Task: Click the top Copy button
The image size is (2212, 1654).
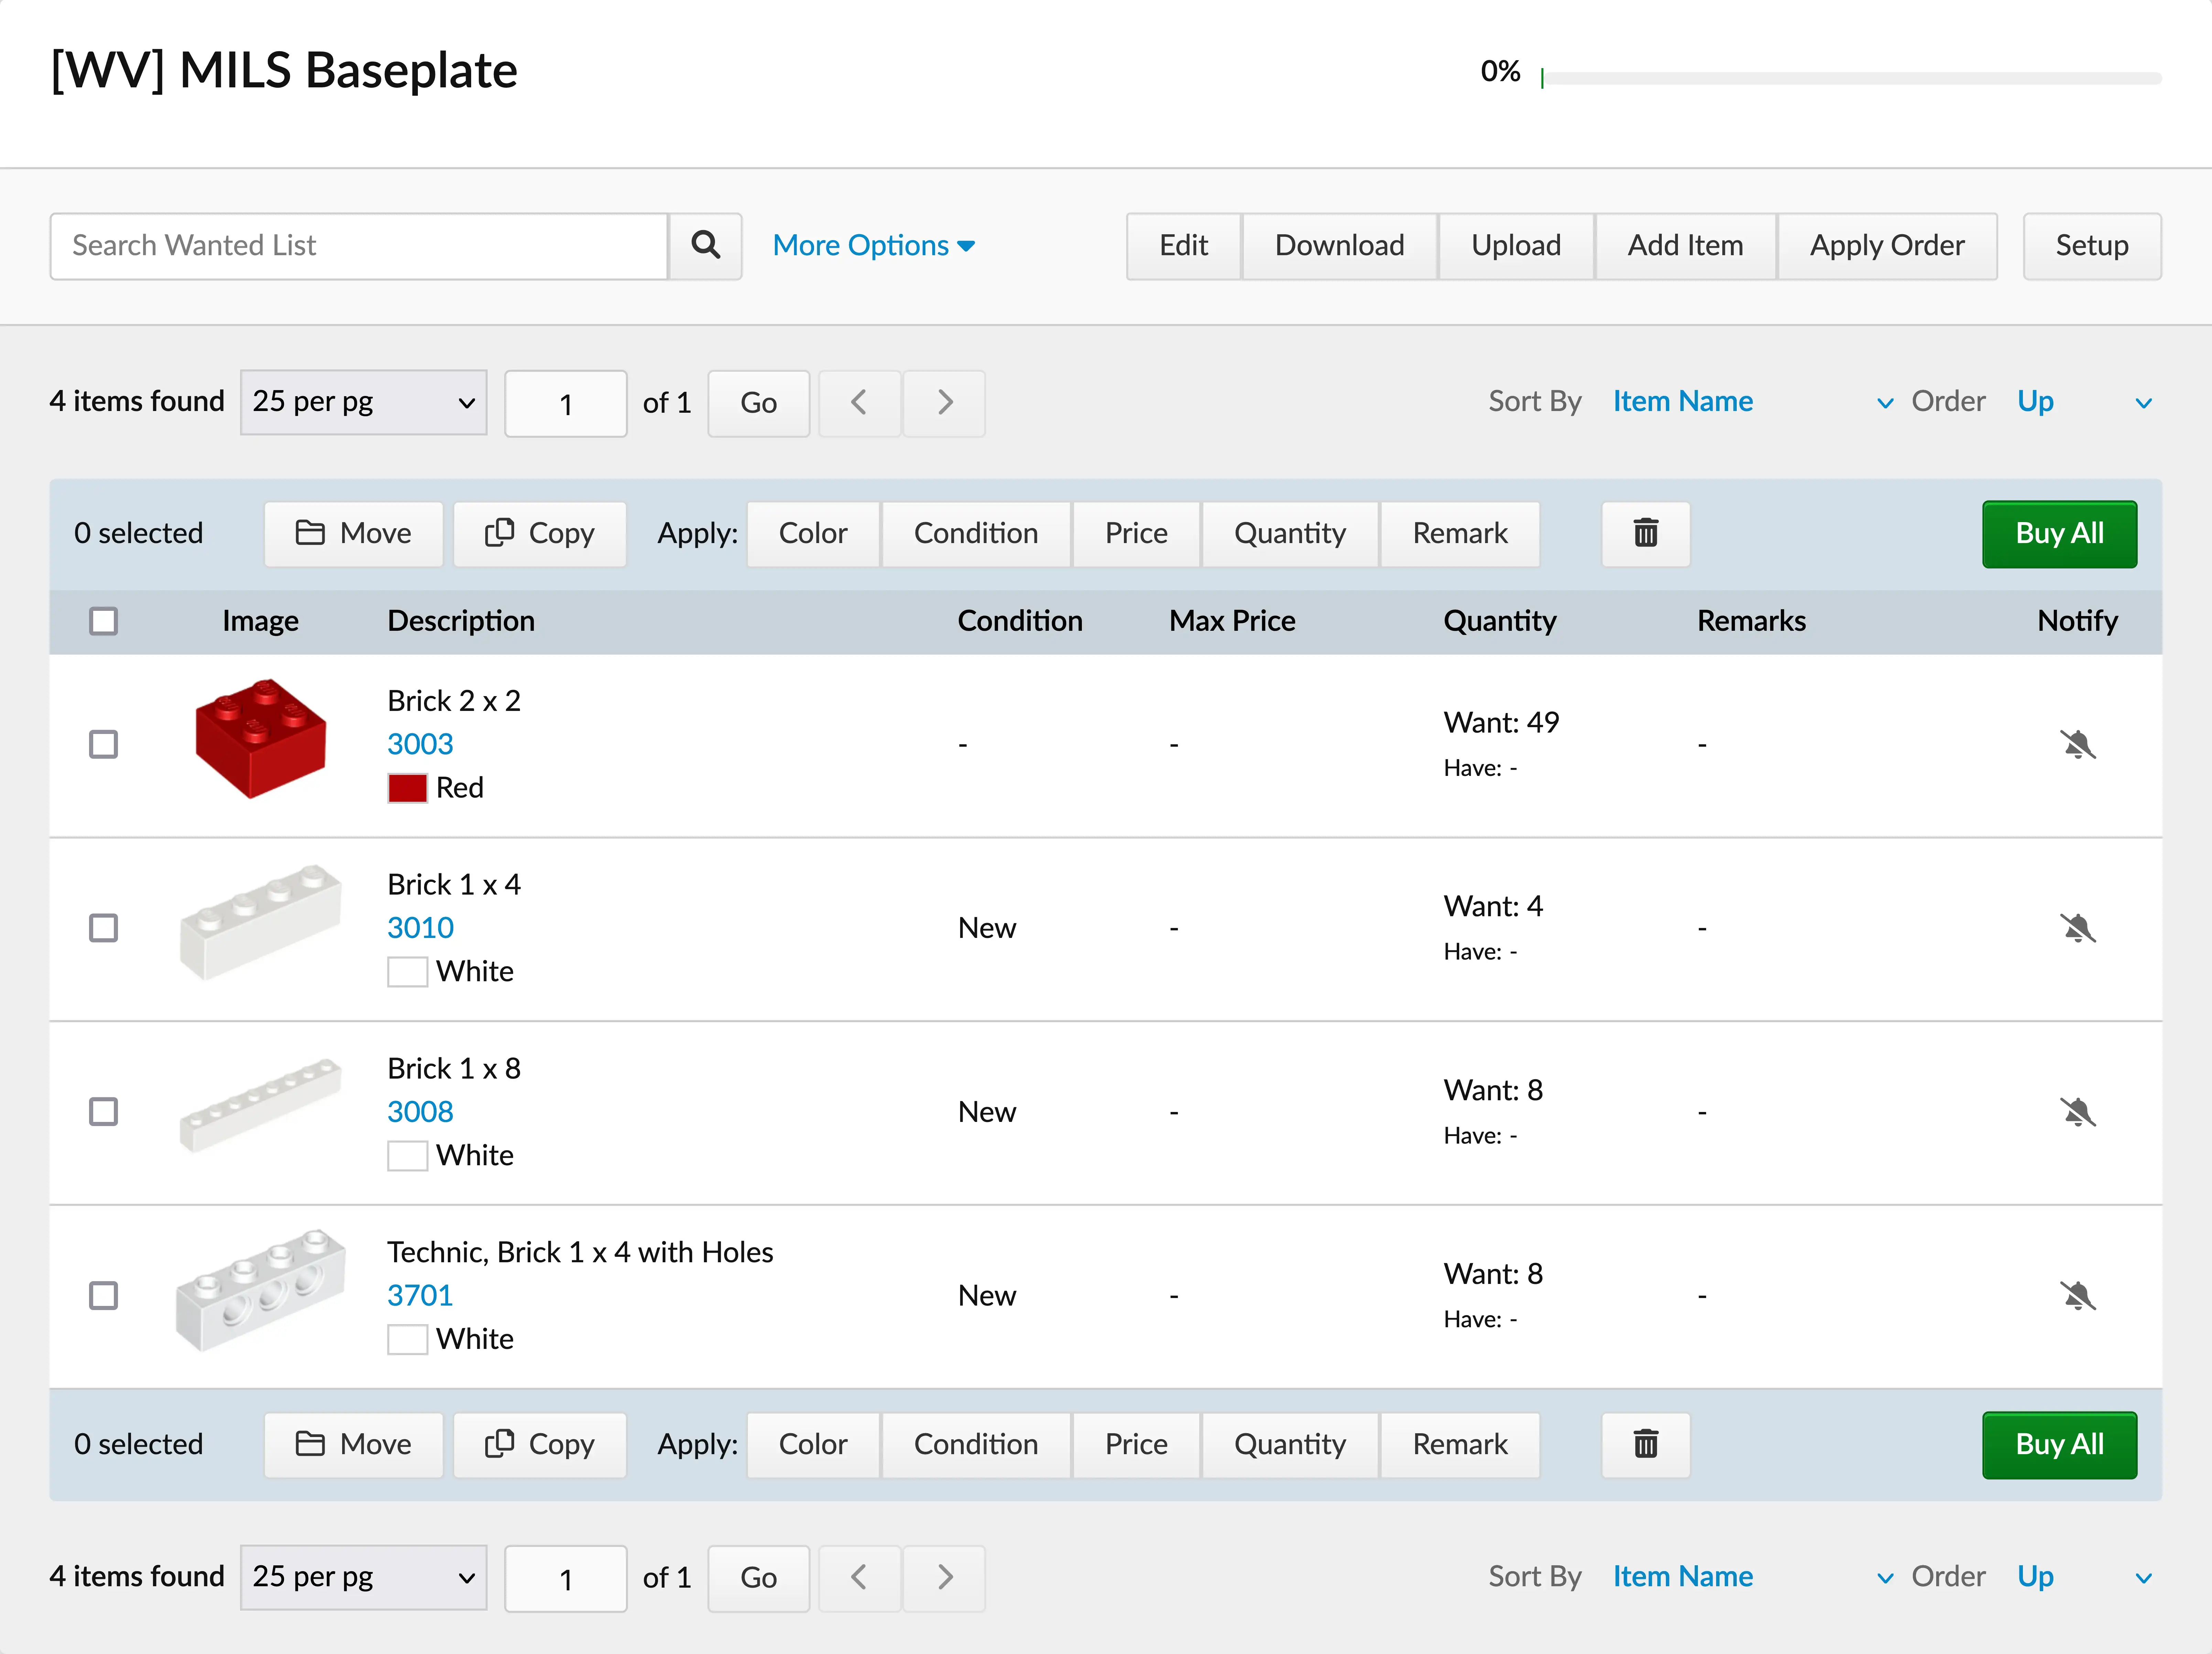Action: (540, 534)
